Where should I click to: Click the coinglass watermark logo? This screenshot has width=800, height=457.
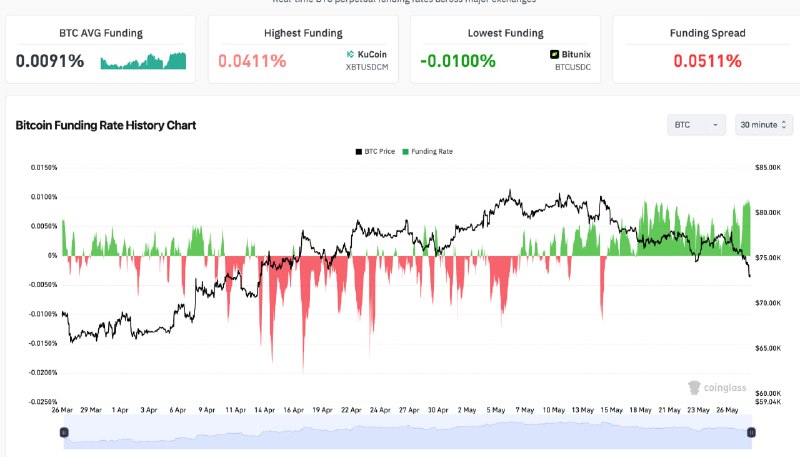717,388
